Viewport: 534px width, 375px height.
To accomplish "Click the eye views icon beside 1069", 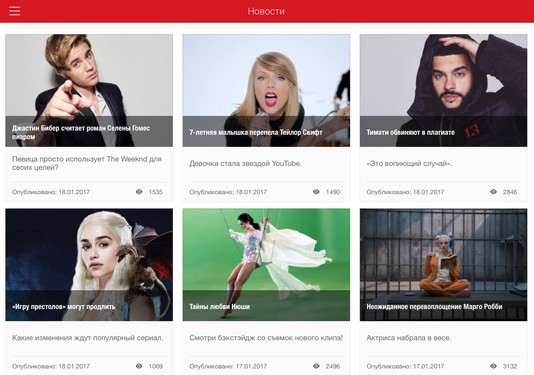I will [x=139, y=366].
